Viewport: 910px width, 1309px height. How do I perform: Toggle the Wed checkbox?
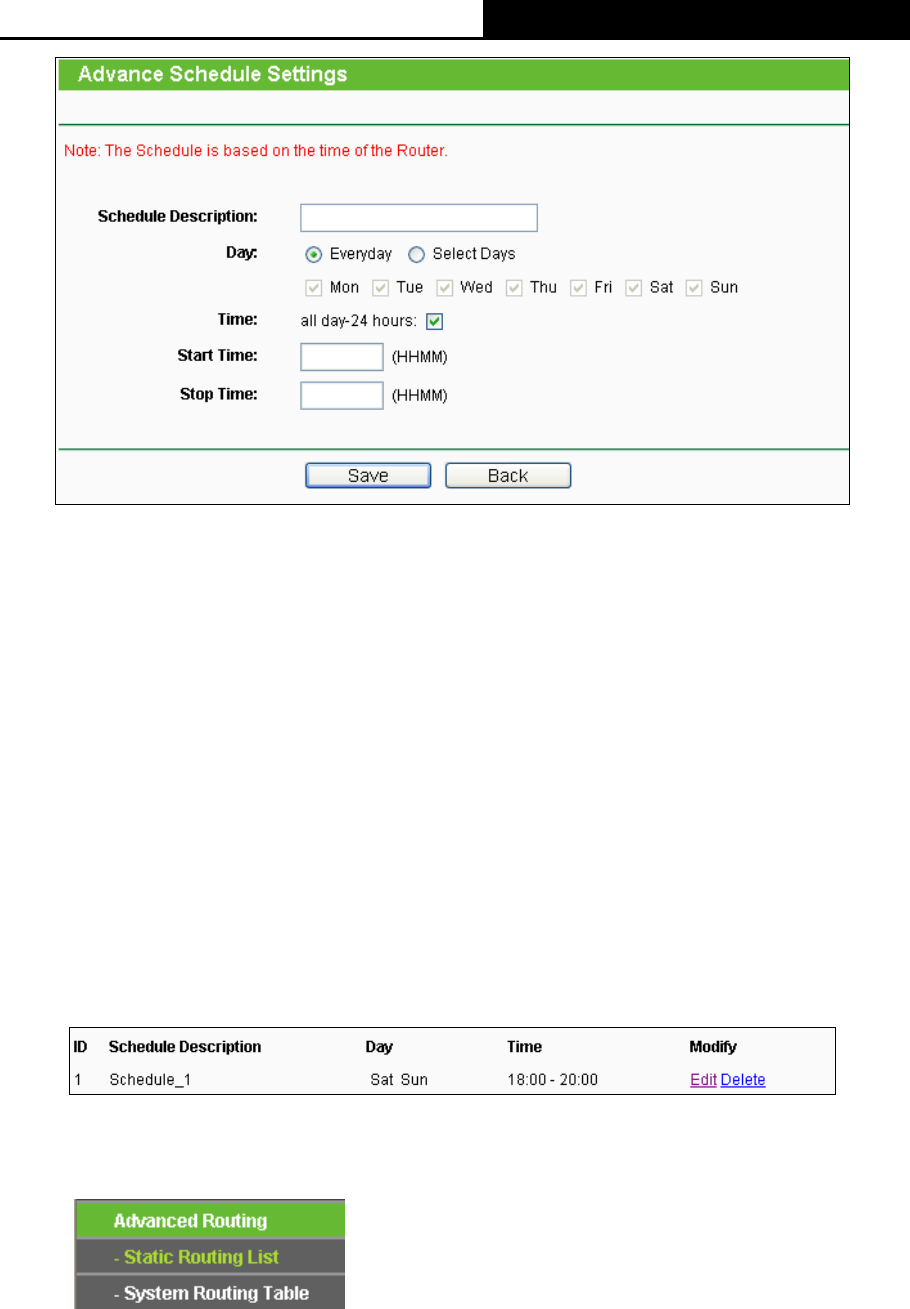coord(444,288)
